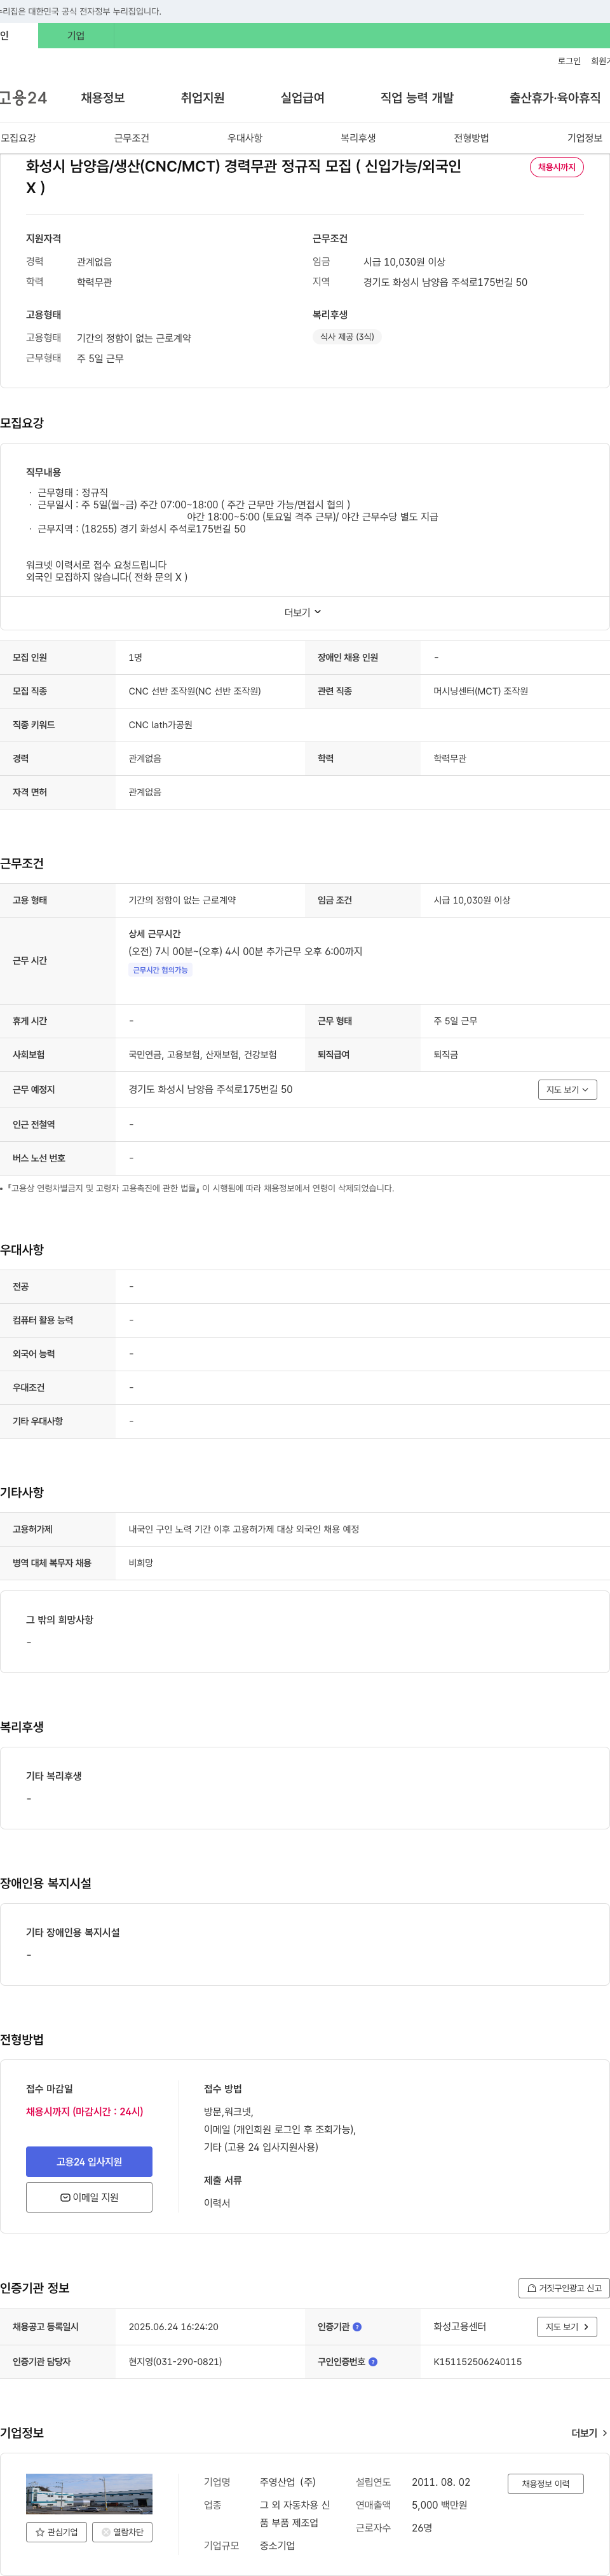Jump to 근무조건 section tab
The height and width of the screenshot is (2576, 610).
(131, 138)
